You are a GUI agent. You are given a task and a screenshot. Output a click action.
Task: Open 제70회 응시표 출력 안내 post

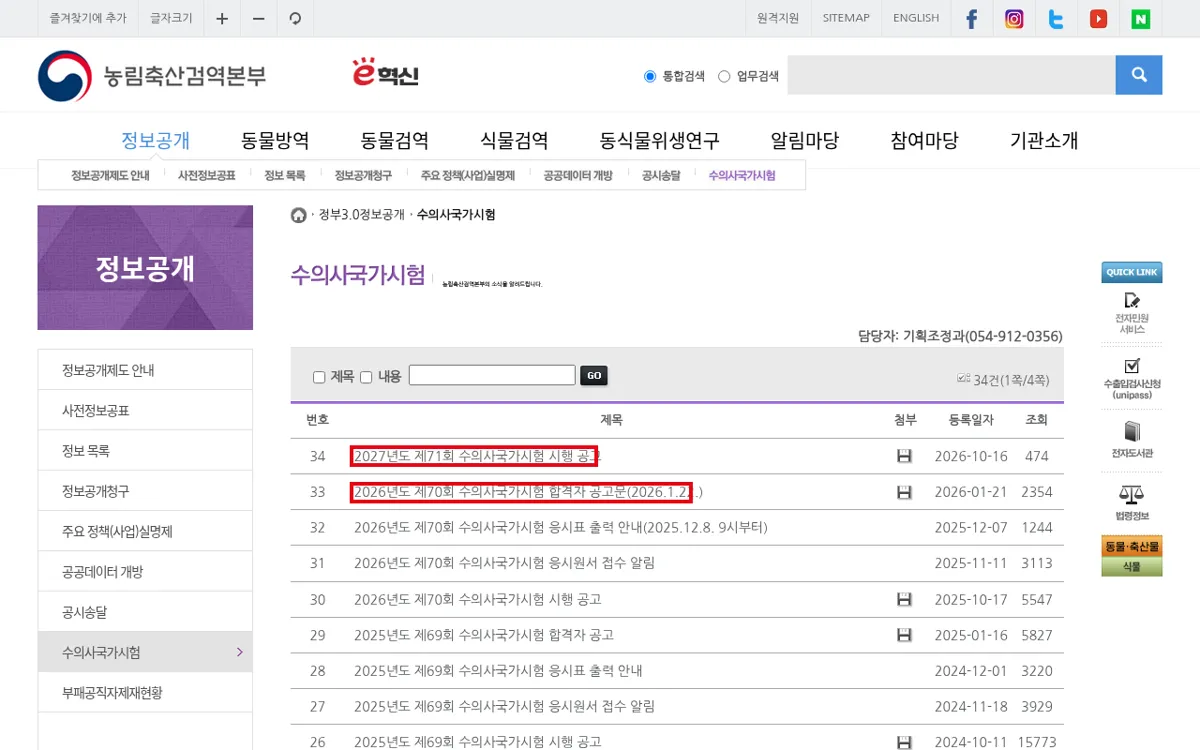561,527
